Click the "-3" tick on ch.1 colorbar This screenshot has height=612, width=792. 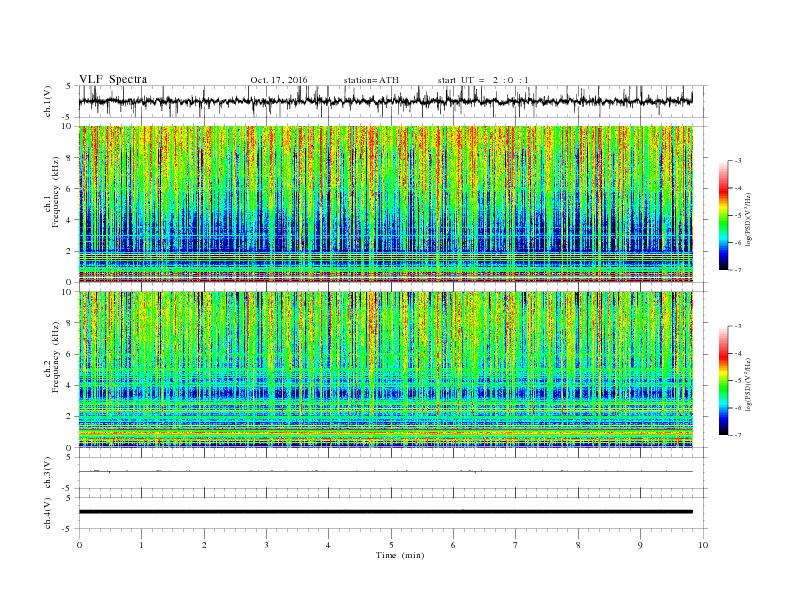pos(738,161)
